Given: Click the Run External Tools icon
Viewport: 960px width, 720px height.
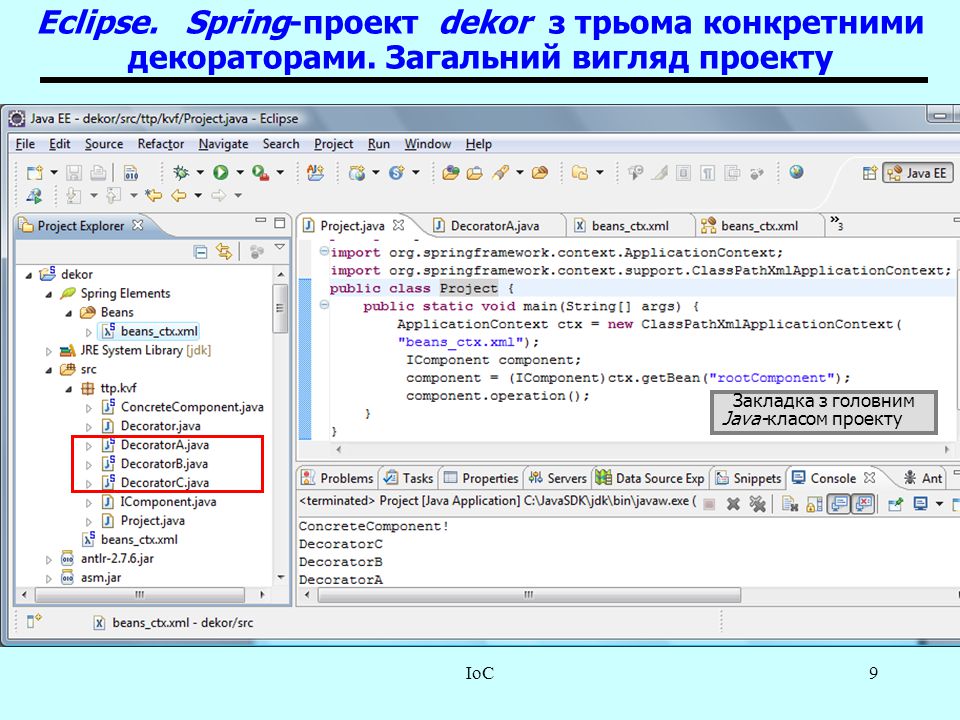Looking at the screenshot, I should [x=260, y=173].
